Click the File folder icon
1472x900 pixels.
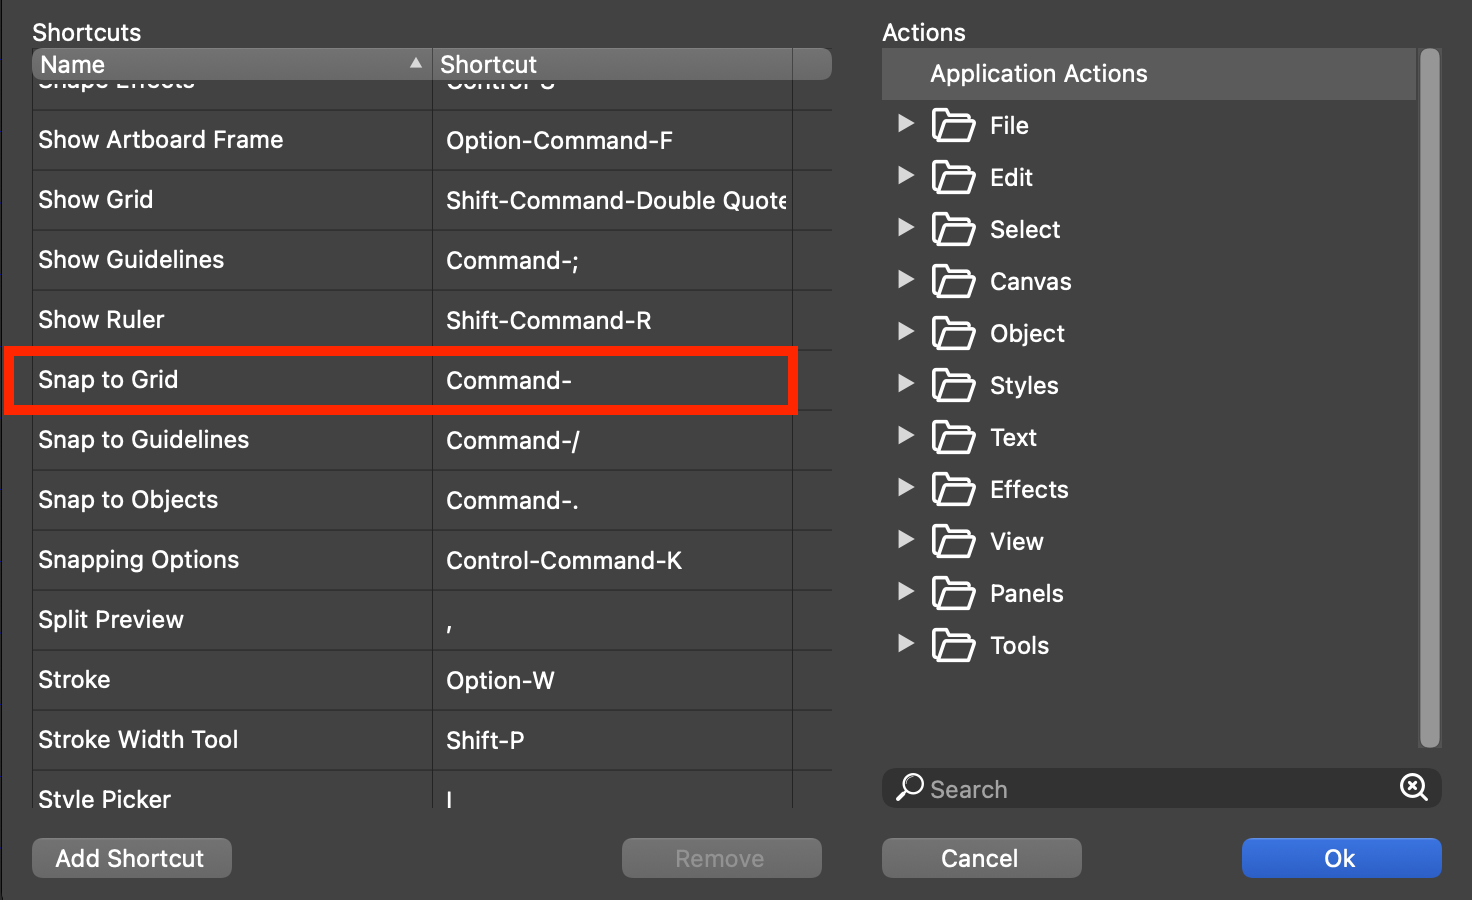953,126
